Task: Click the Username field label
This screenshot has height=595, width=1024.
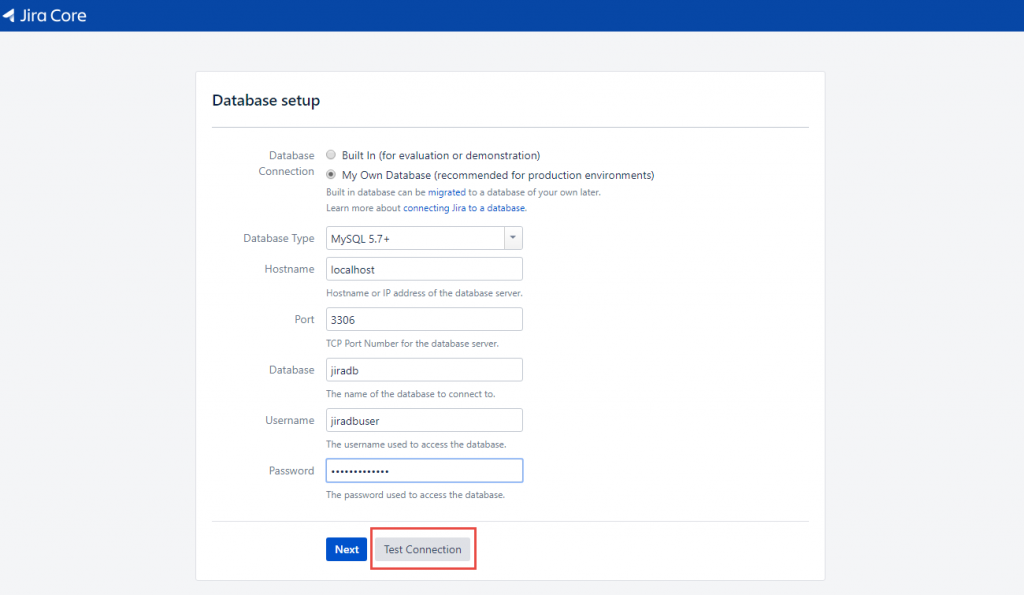Action: [290, 420]
